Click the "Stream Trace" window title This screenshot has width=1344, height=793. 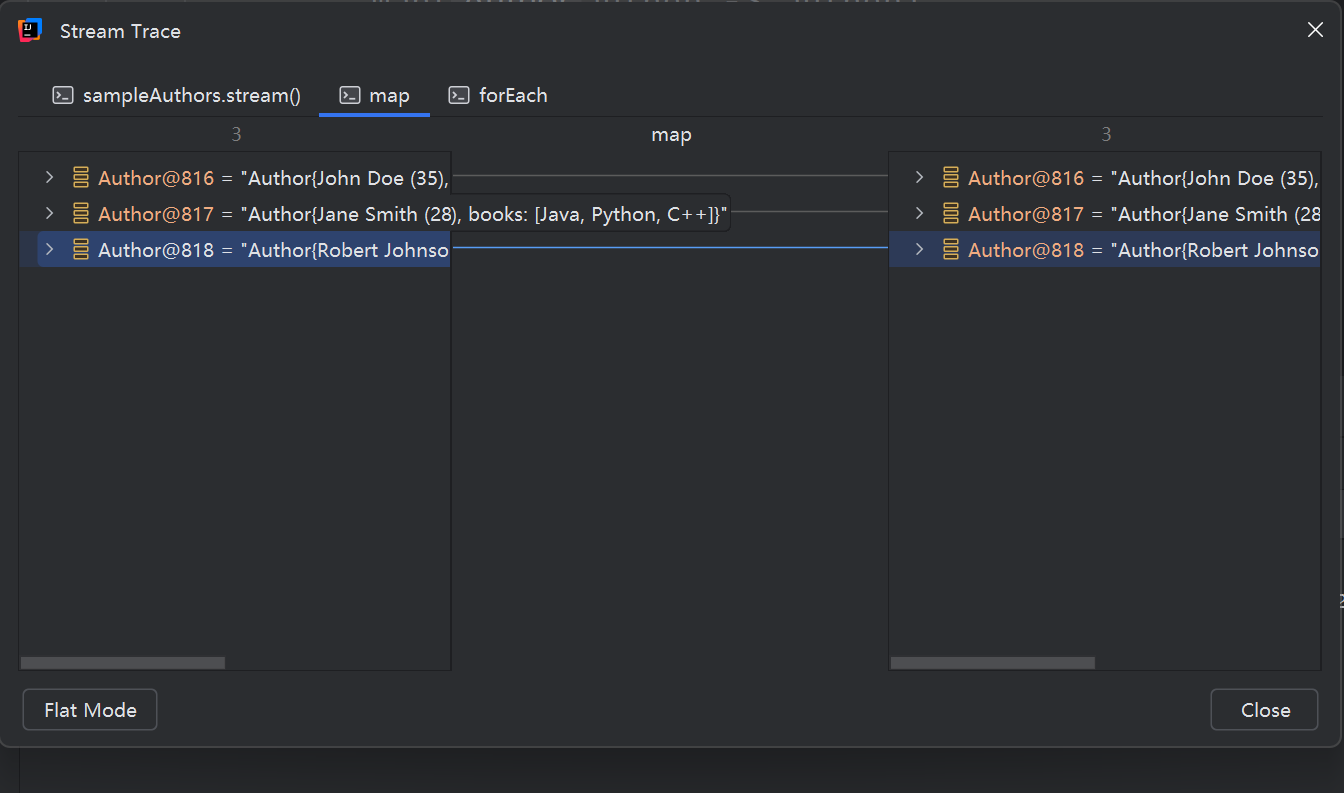[x=120, y=31]
